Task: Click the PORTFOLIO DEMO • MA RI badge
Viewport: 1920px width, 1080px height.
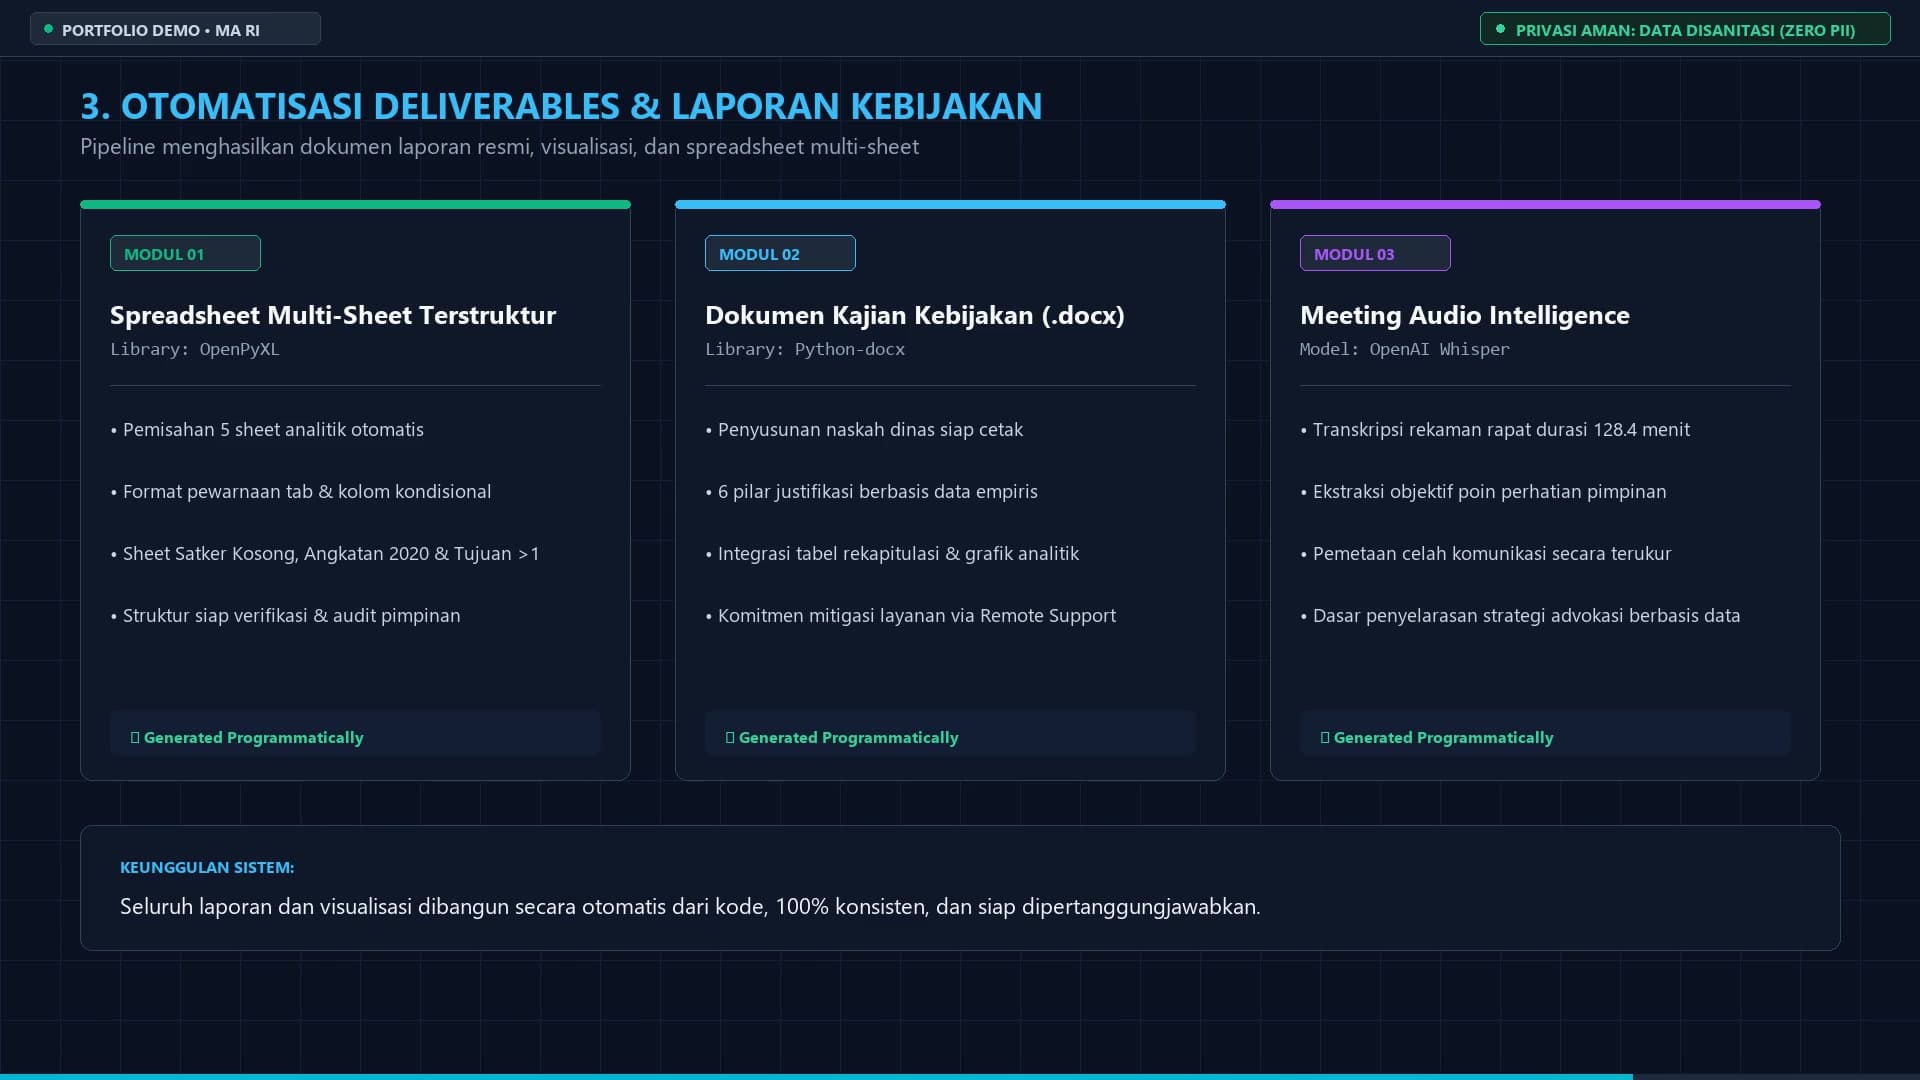Action: click(175, 29)
